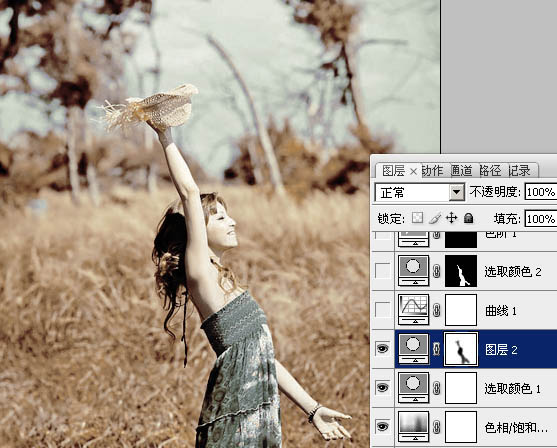The image size is (557, 448).
Task: Toggle mask link icon on 曲线 1
Action: [x=437, y=311]
